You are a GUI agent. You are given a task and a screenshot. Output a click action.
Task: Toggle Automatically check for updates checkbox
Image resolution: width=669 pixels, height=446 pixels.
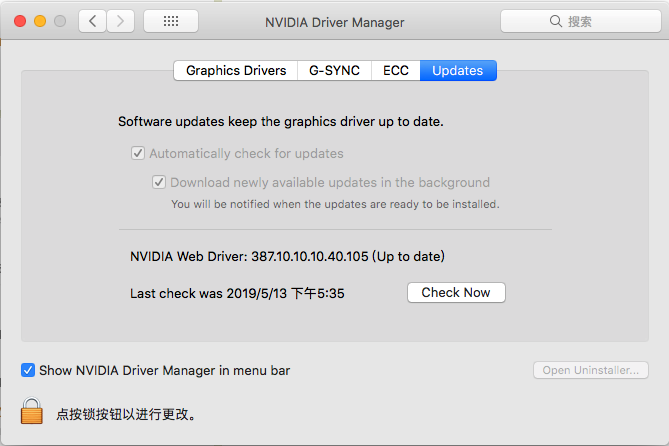(x=138, y=153)
